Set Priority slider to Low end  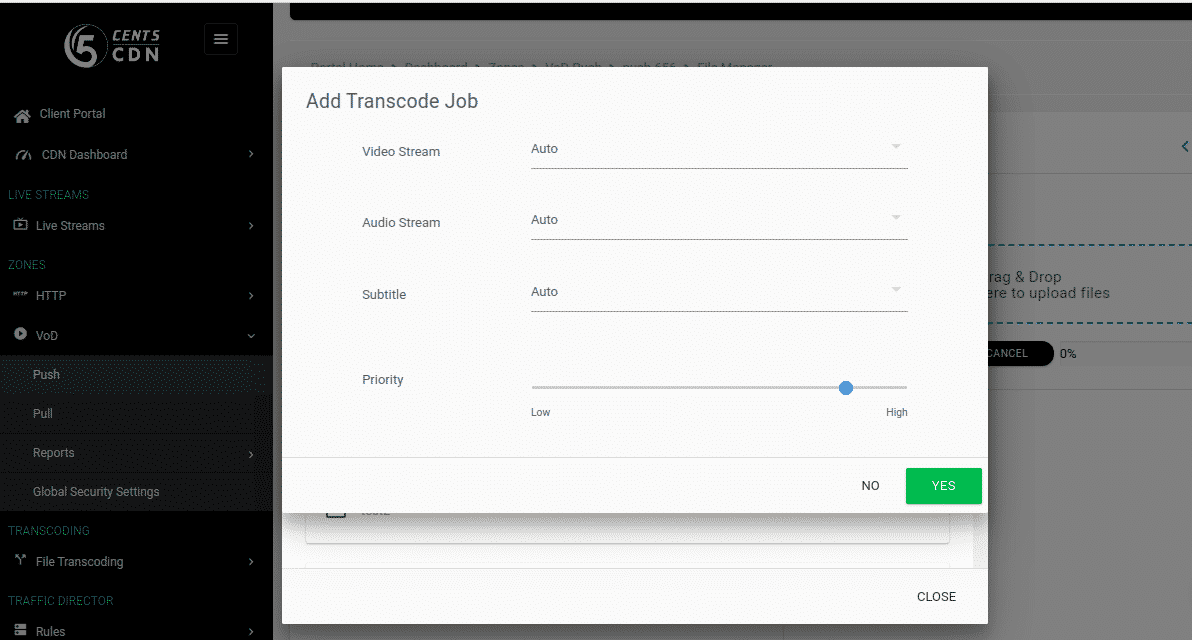pyautogui.click(x=533, y=388)
